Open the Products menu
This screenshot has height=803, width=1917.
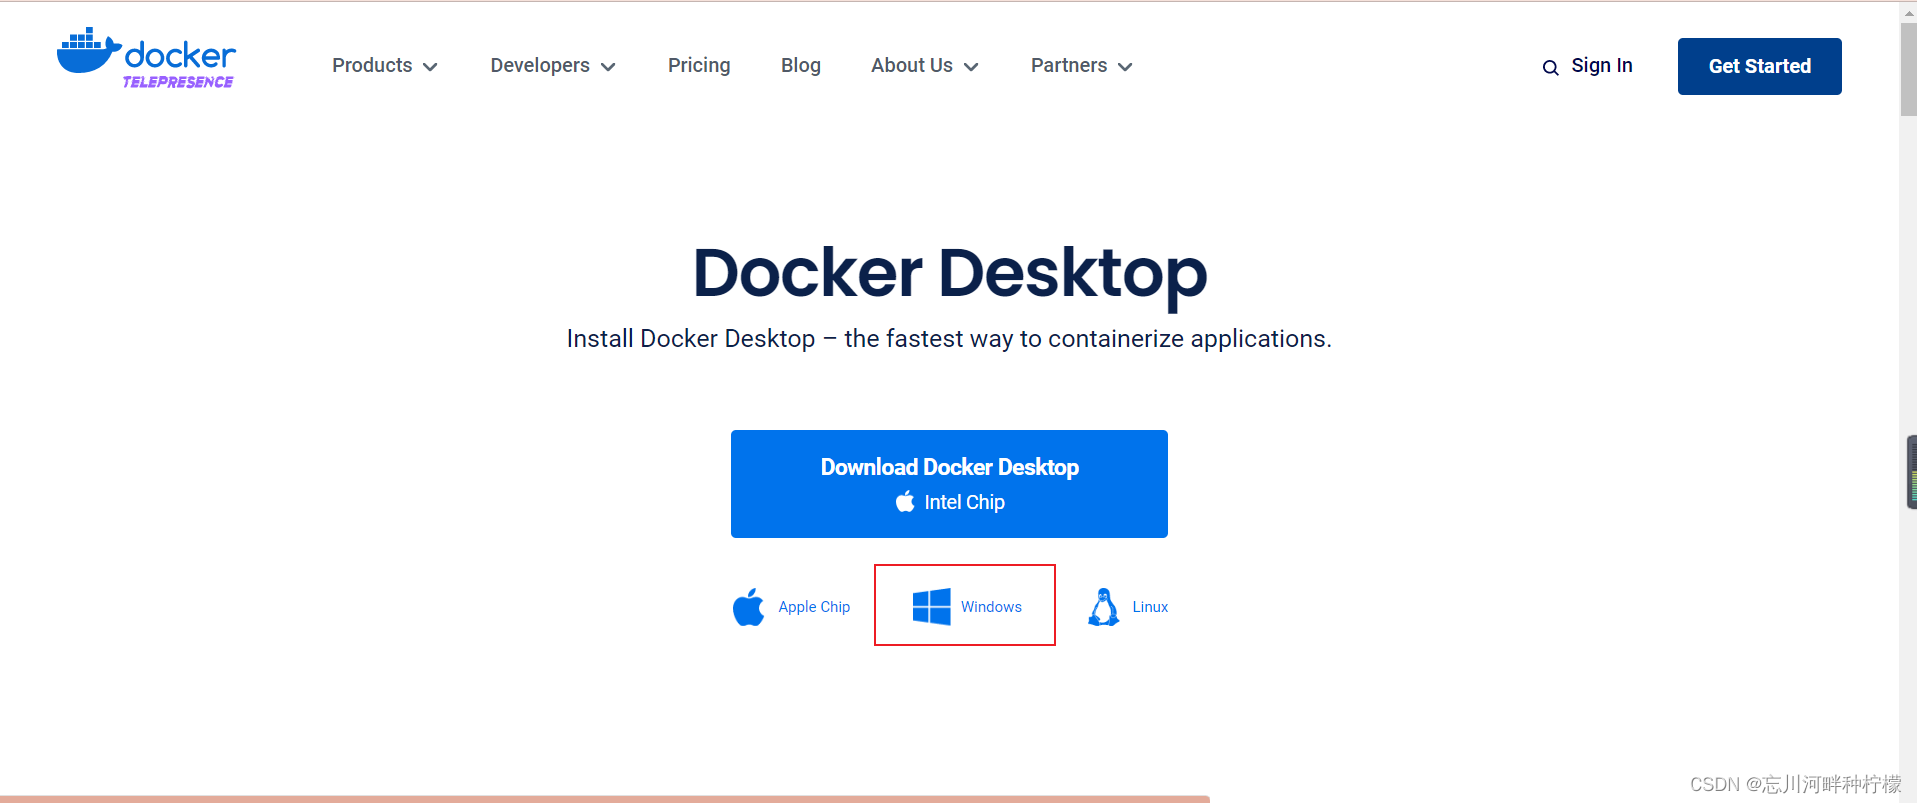(385, 66)
